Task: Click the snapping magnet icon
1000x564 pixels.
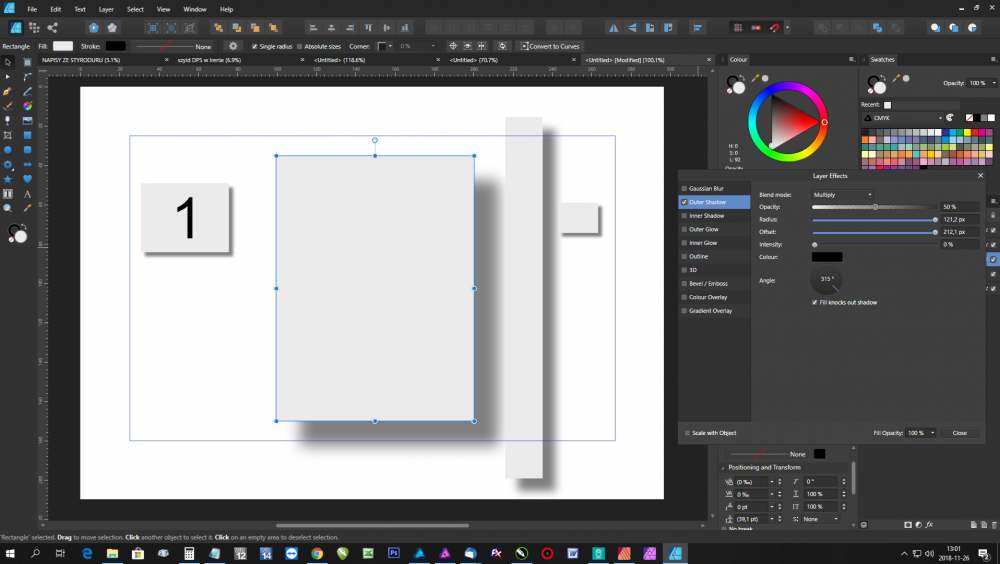Action: pyautogui.click(x=774, y=28)
